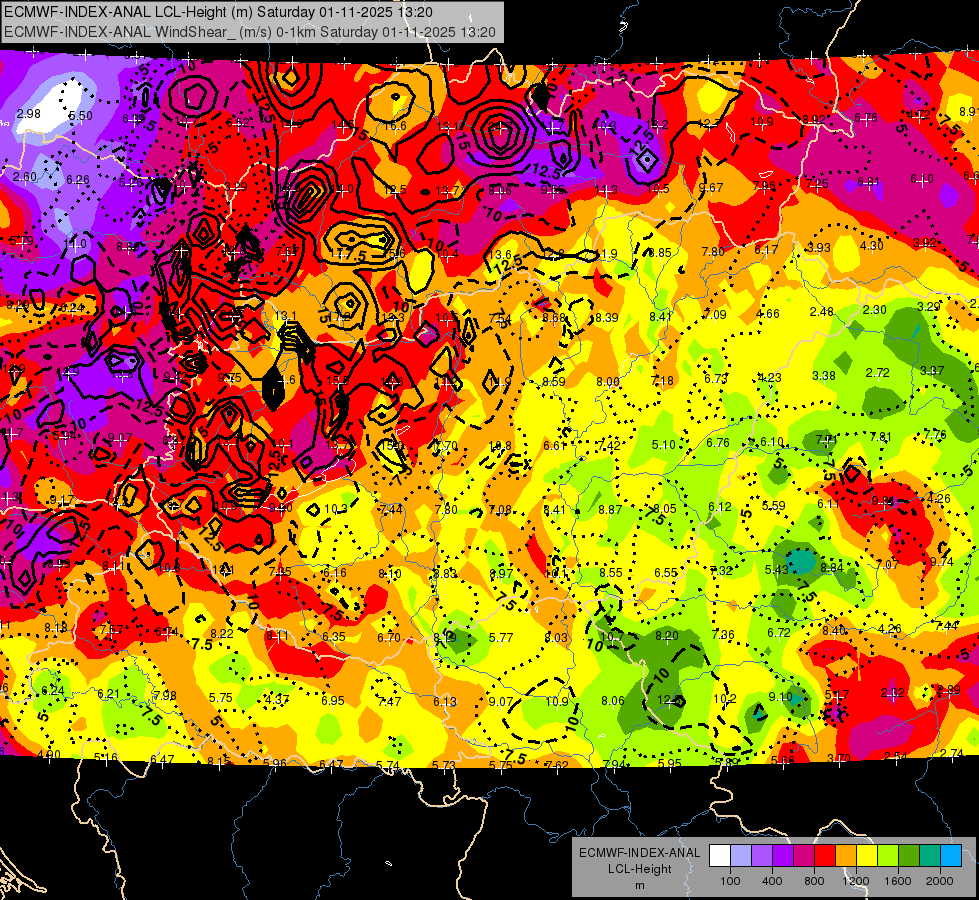Click the wind shear value '7.36'

723,635
